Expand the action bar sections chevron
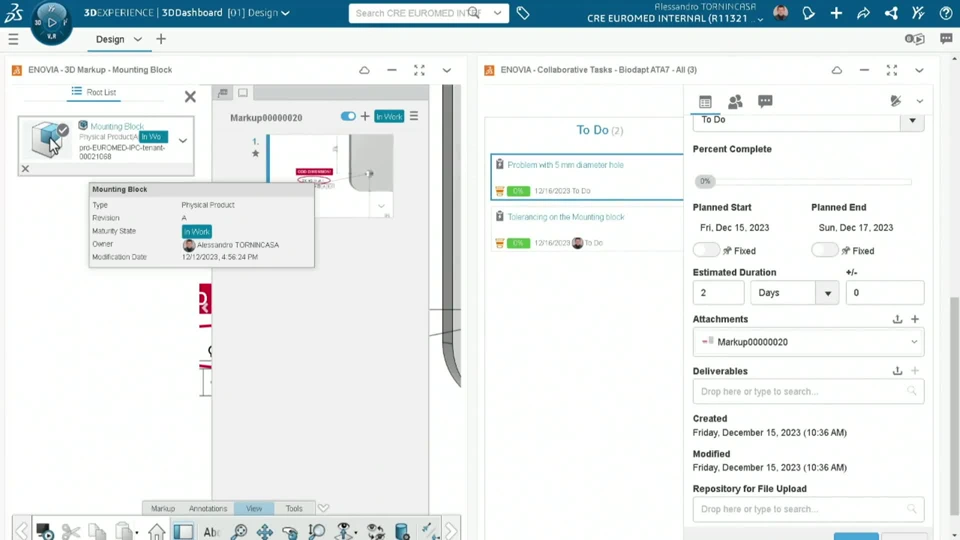The height and width of the screenshot is (540, 960). pos(323,508)
